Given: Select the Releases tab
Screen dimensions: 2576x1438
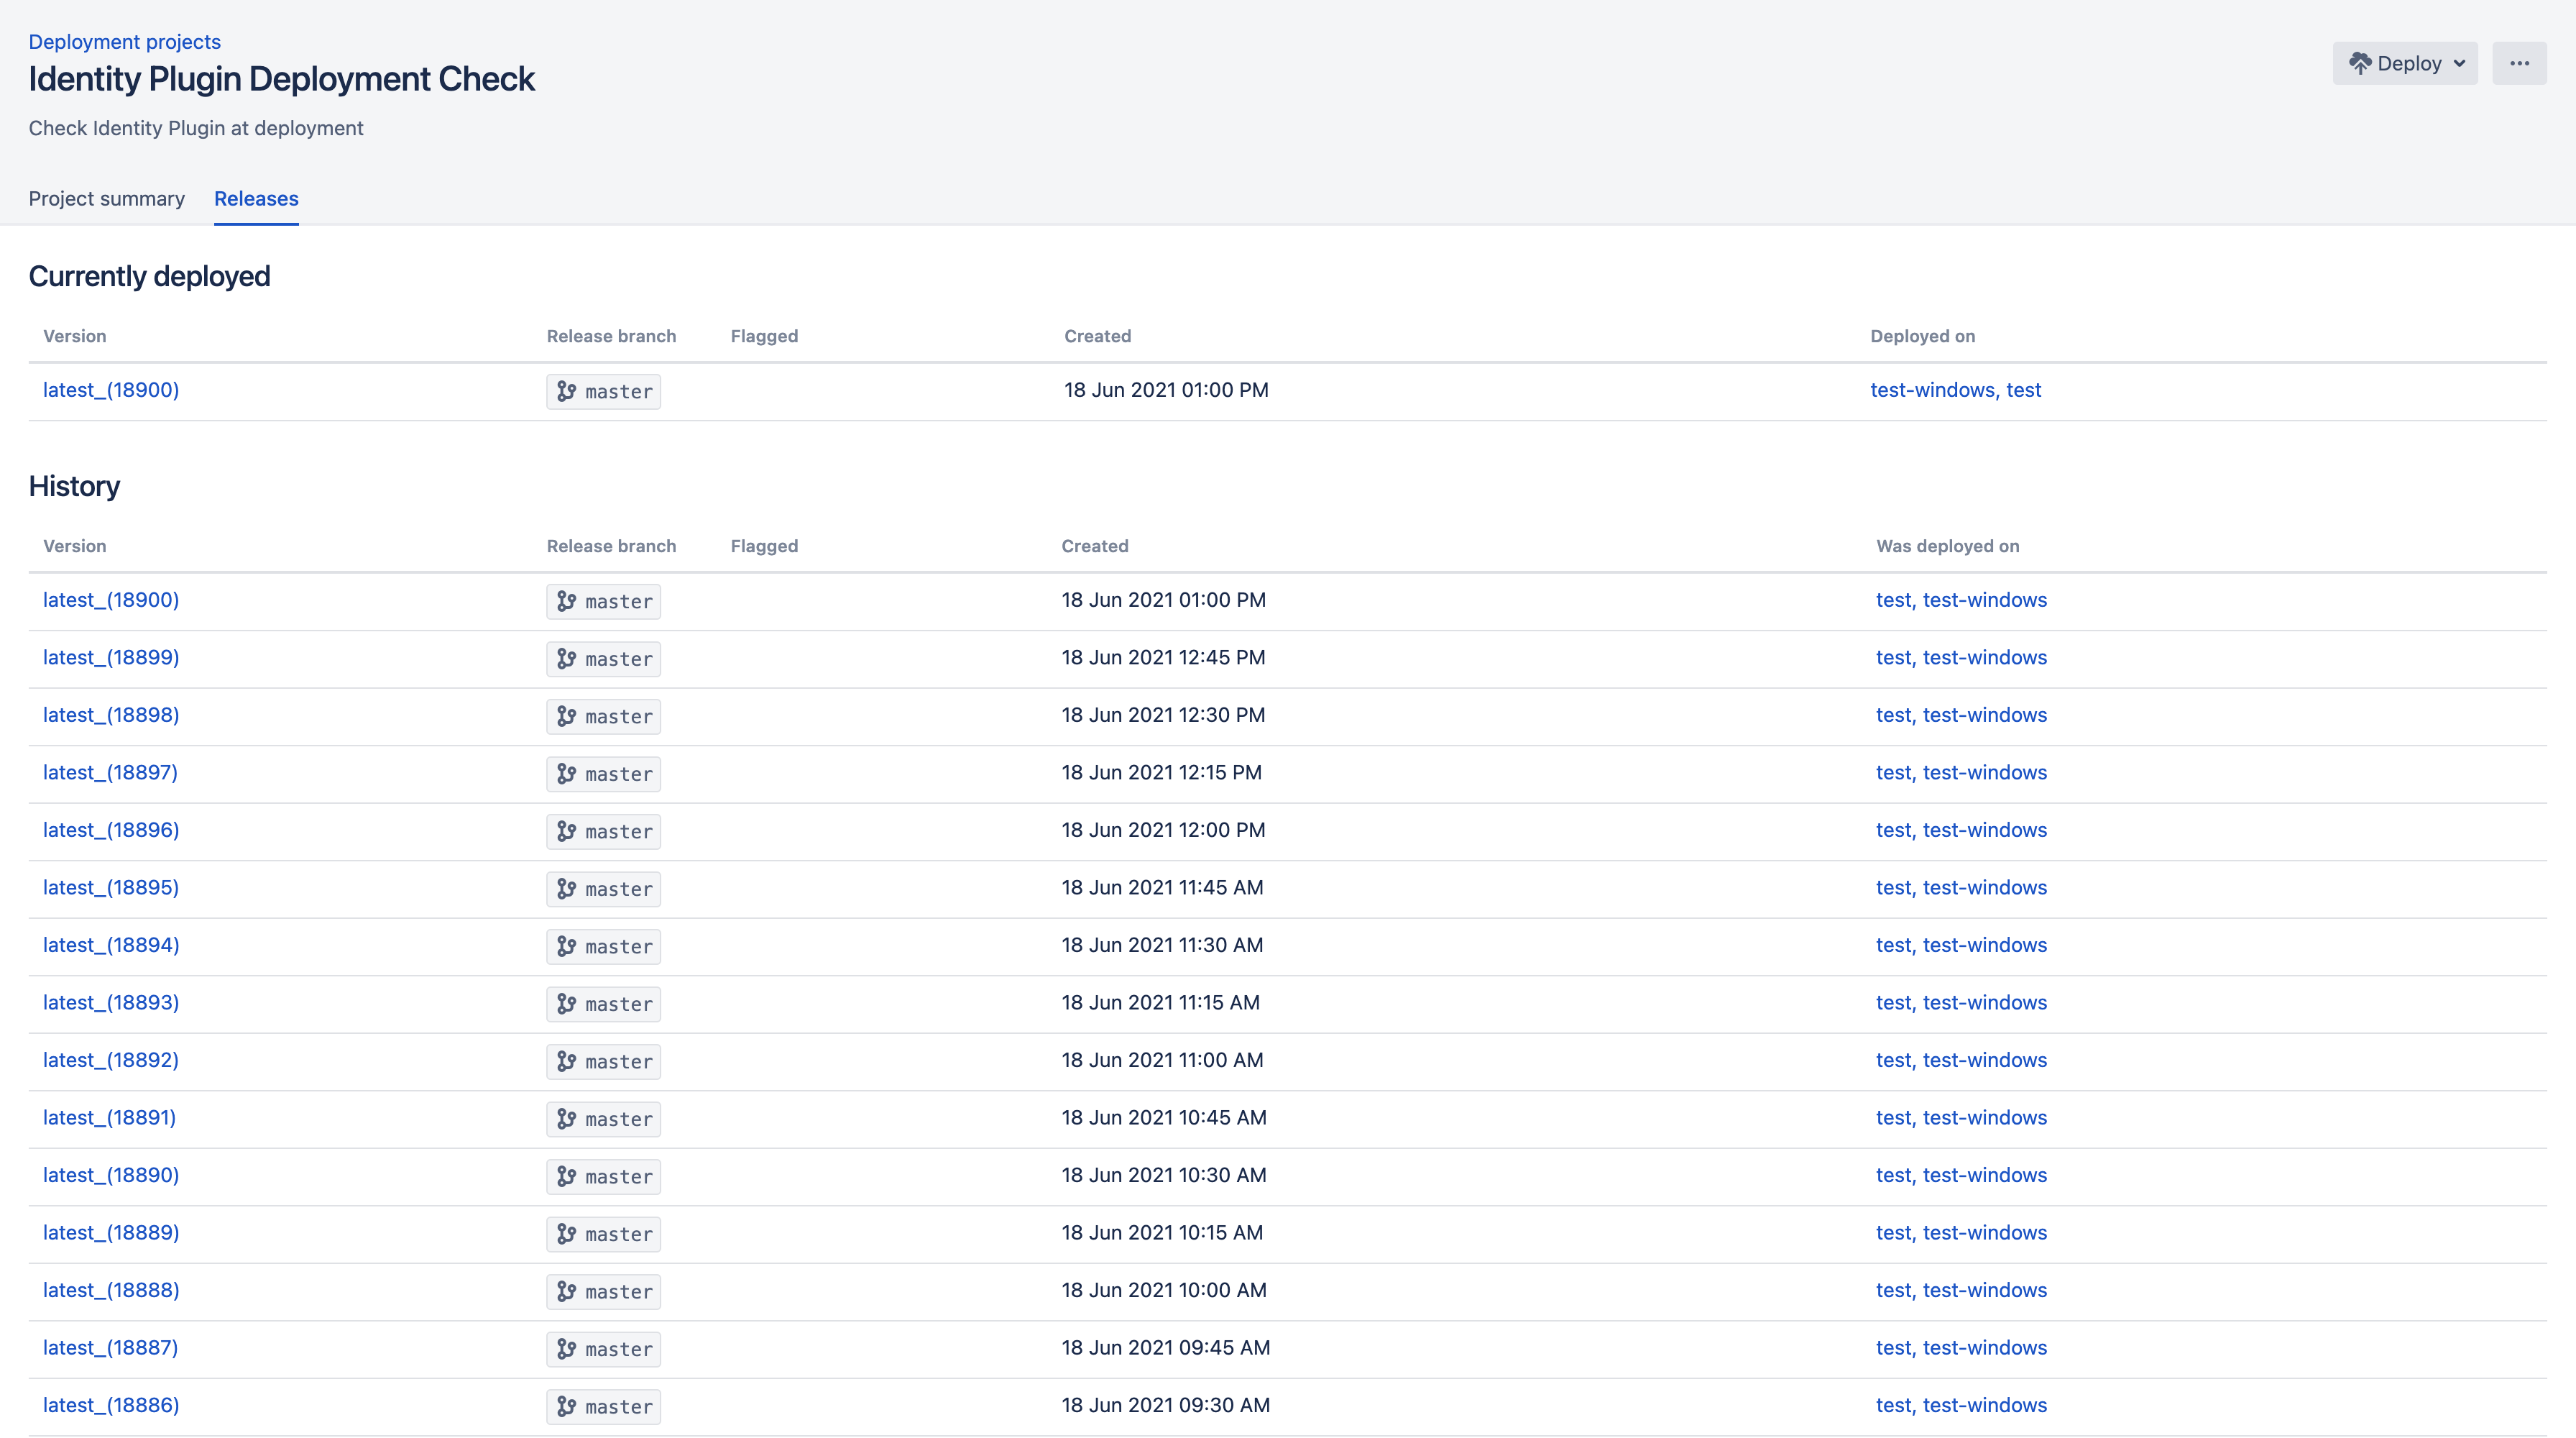Looking at the screenshot, I should [x=256, y=198].
